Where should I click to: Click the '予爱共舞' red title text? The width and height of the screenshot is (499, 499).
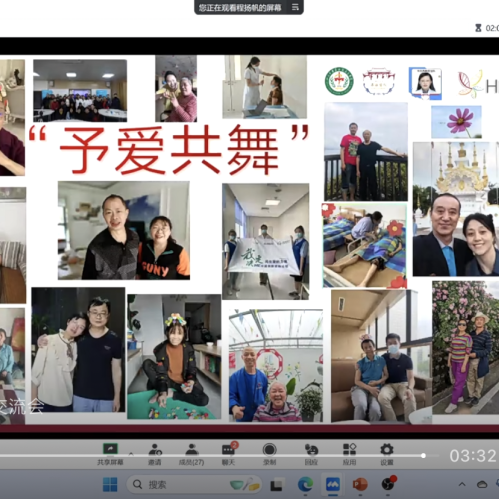coord(169,150)
